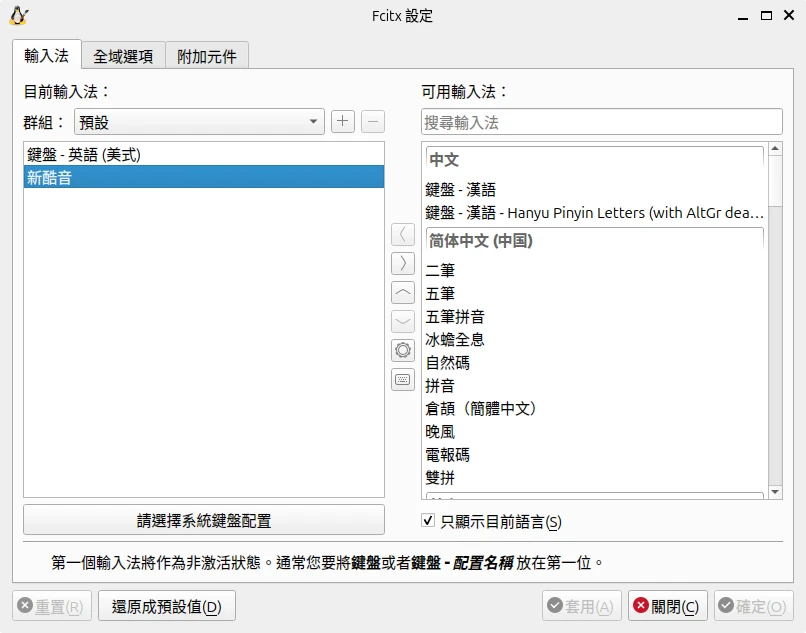Click the available list's vertical scrollbar thumb
The width and height of the screenshot is (806, 633).
coord(775,181)
